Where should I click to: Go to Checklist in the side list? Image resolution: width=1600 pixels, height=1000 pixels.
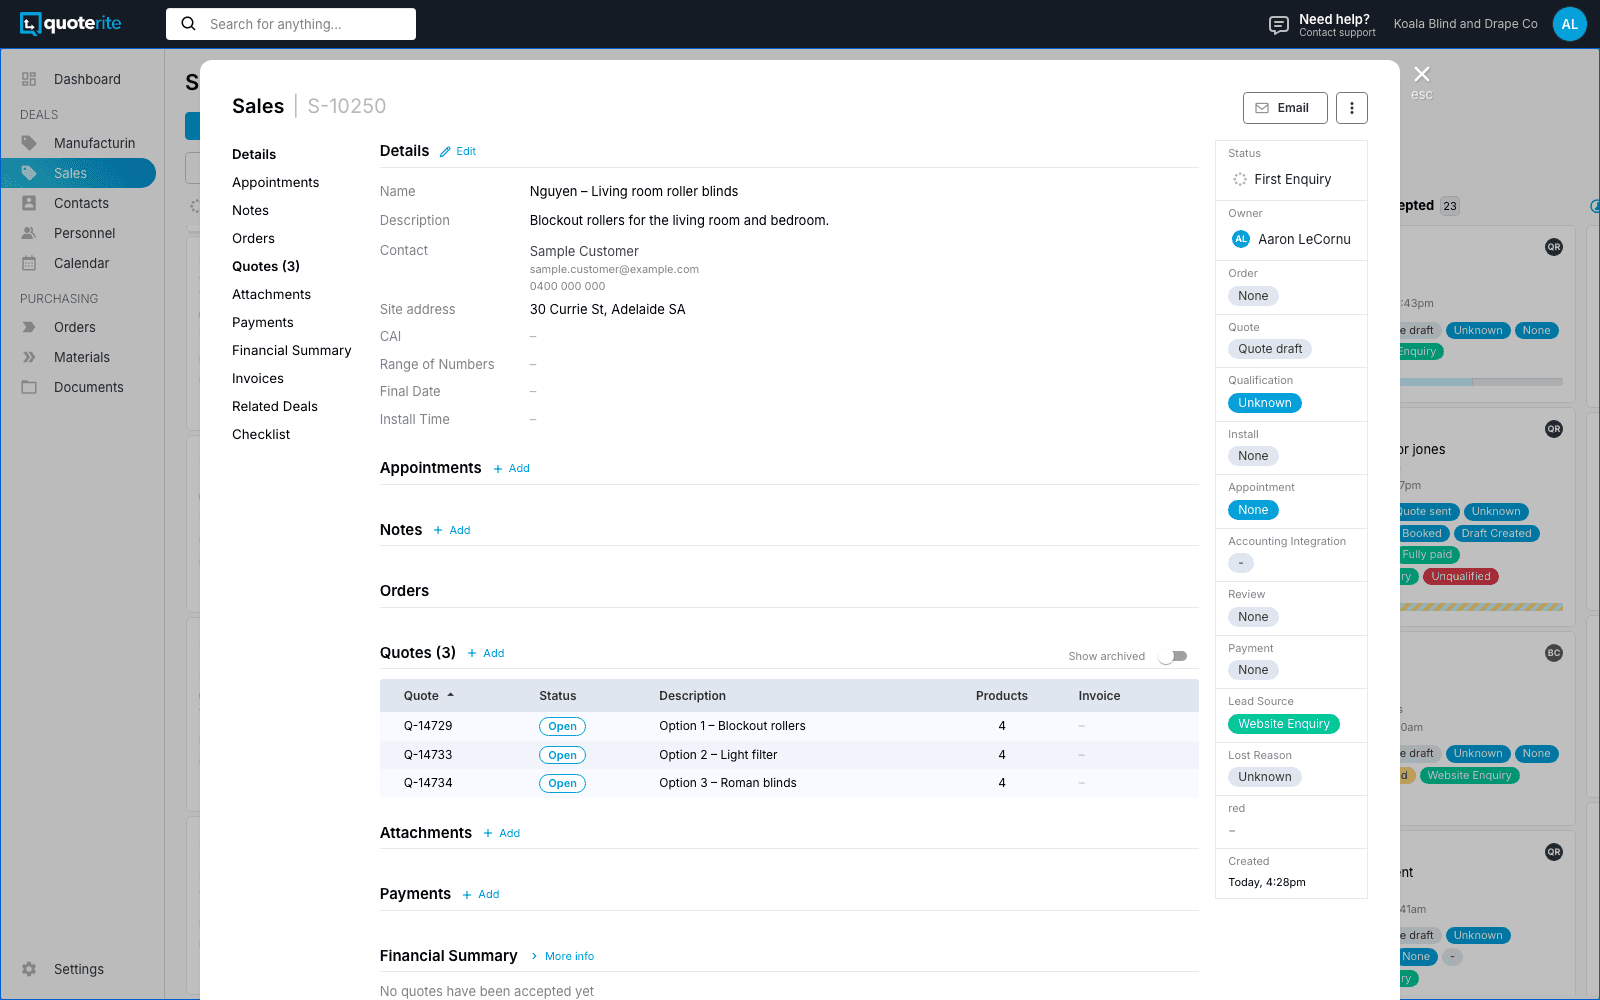coord(261,434)
